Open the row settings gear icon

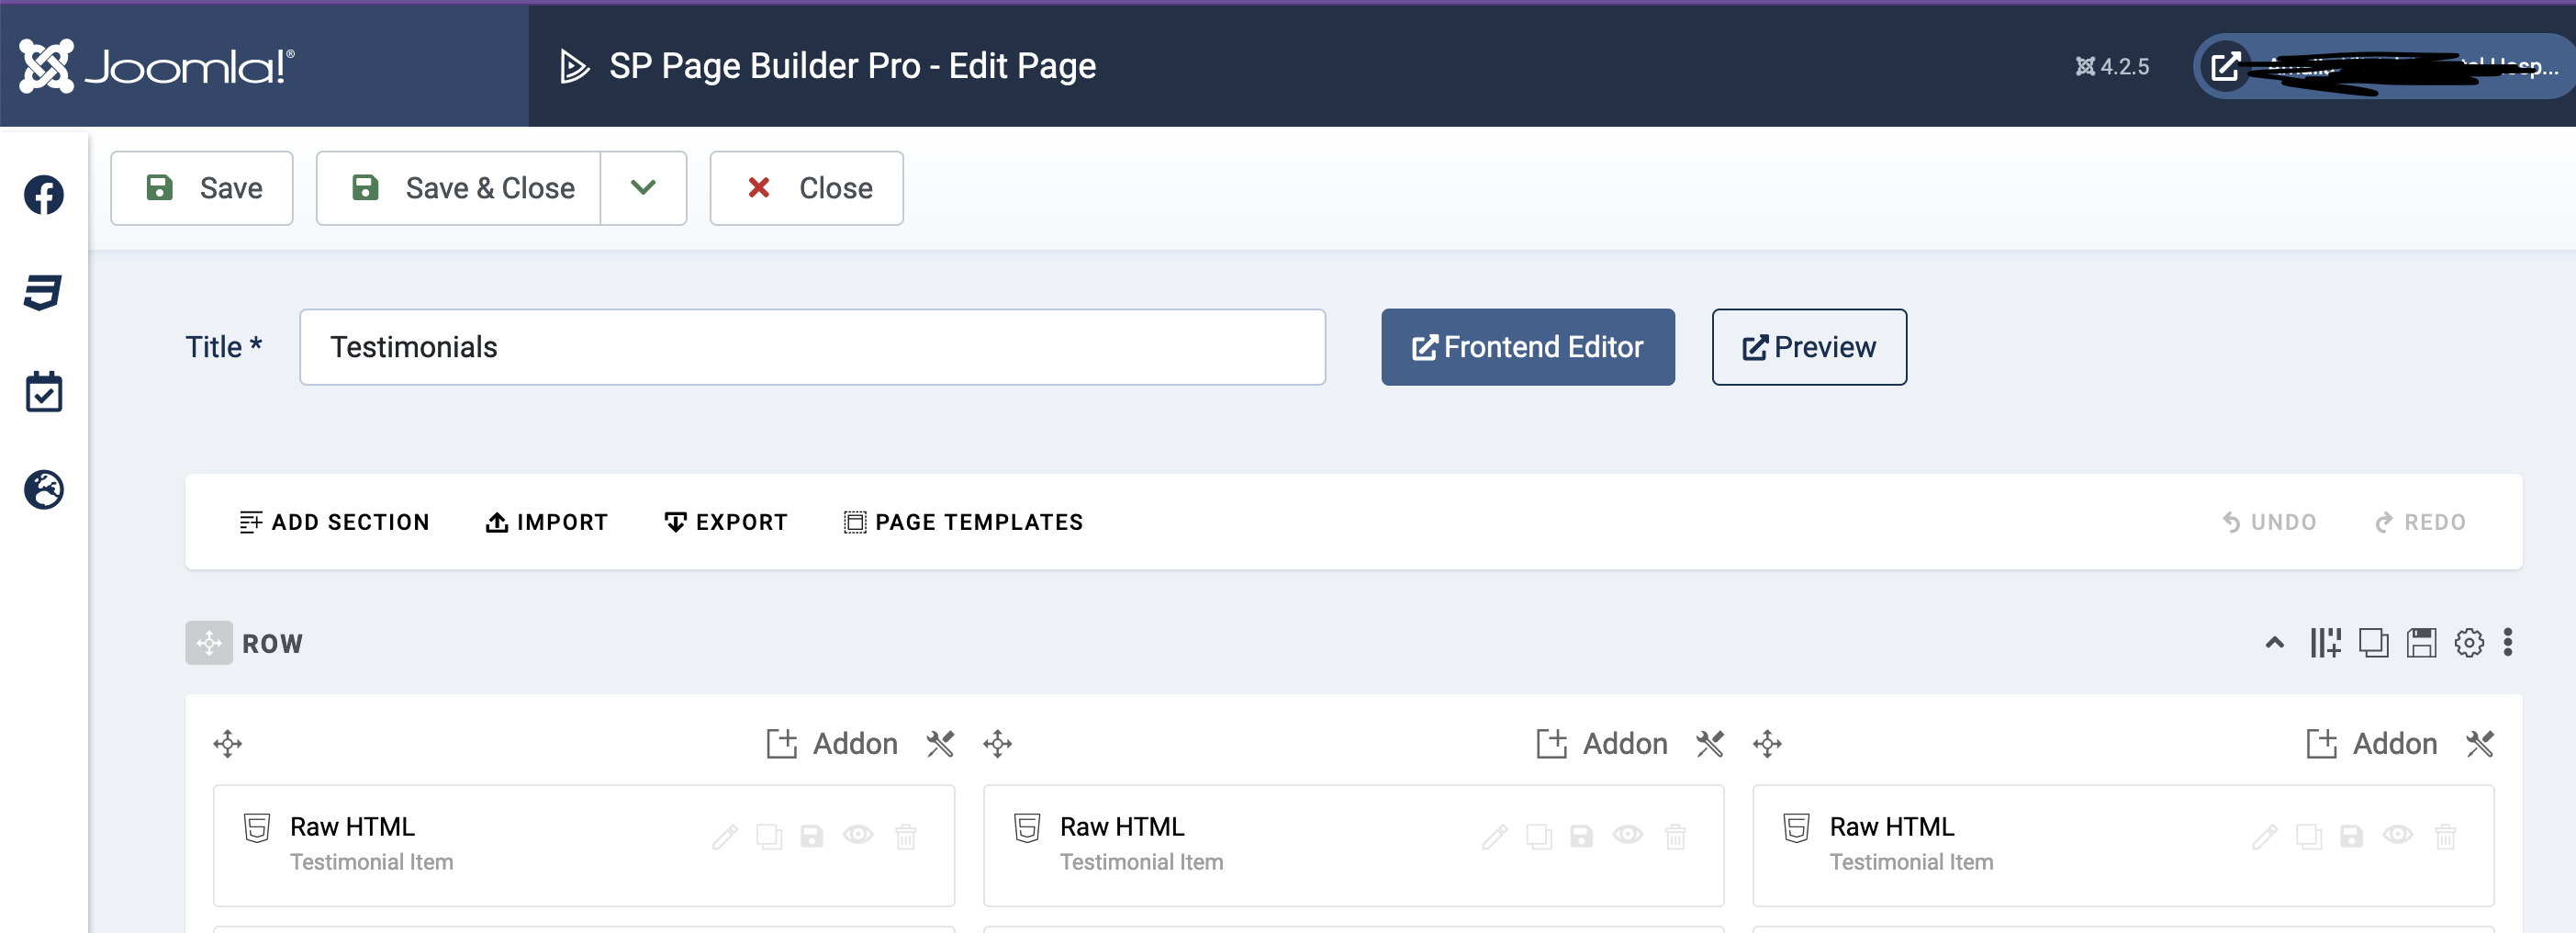pyautogui.click(x=2468, y=643)
